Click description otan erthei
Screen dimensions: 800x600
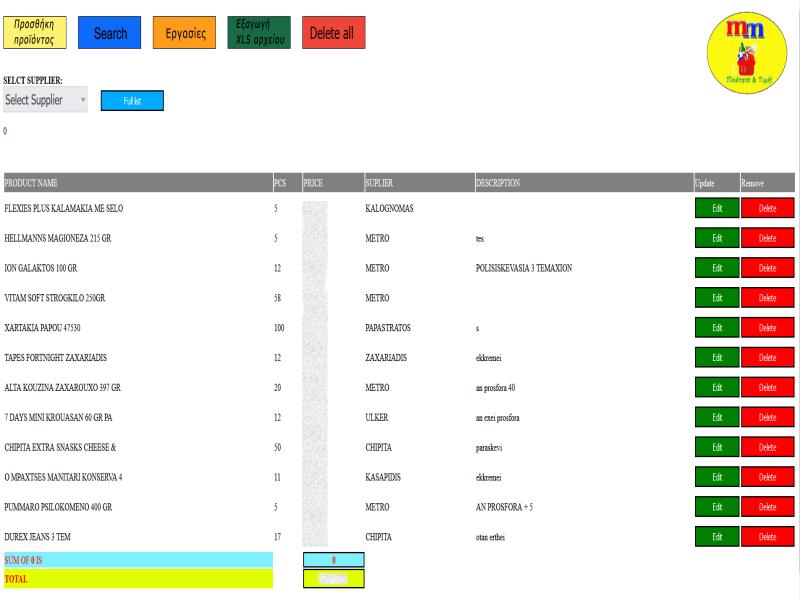[x=490, y=537]
